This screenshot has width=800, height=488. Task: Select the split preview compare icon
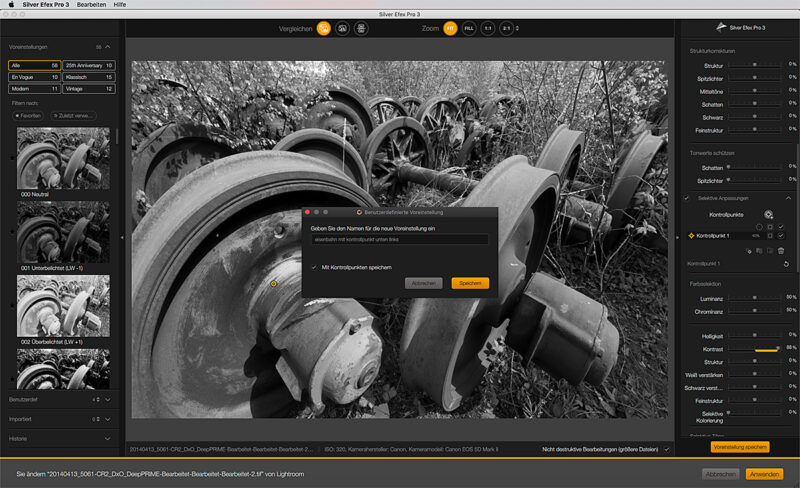point(342,29)
